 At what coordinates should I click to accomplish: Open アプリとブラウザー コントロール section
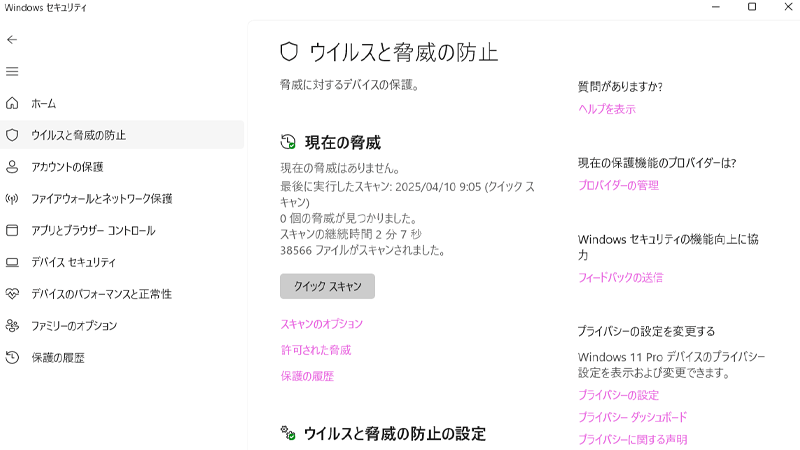point(122,230)
